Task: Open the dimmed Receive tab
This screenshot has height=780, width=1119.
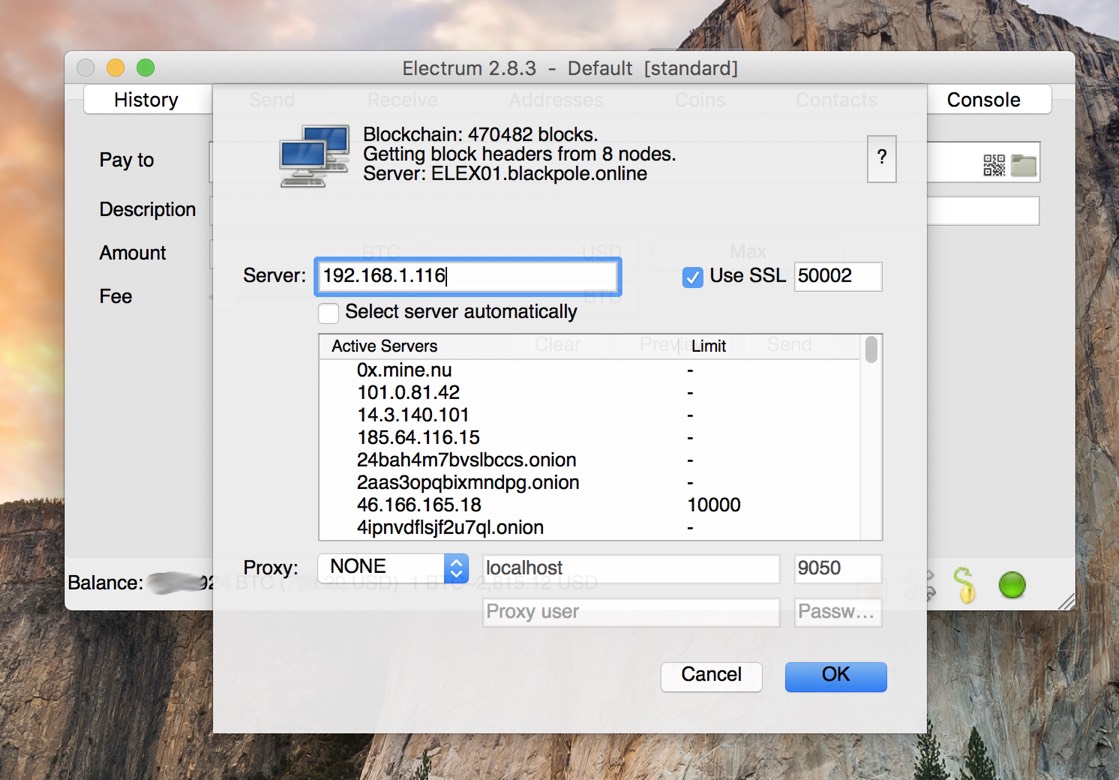Action: coord(402,100)
